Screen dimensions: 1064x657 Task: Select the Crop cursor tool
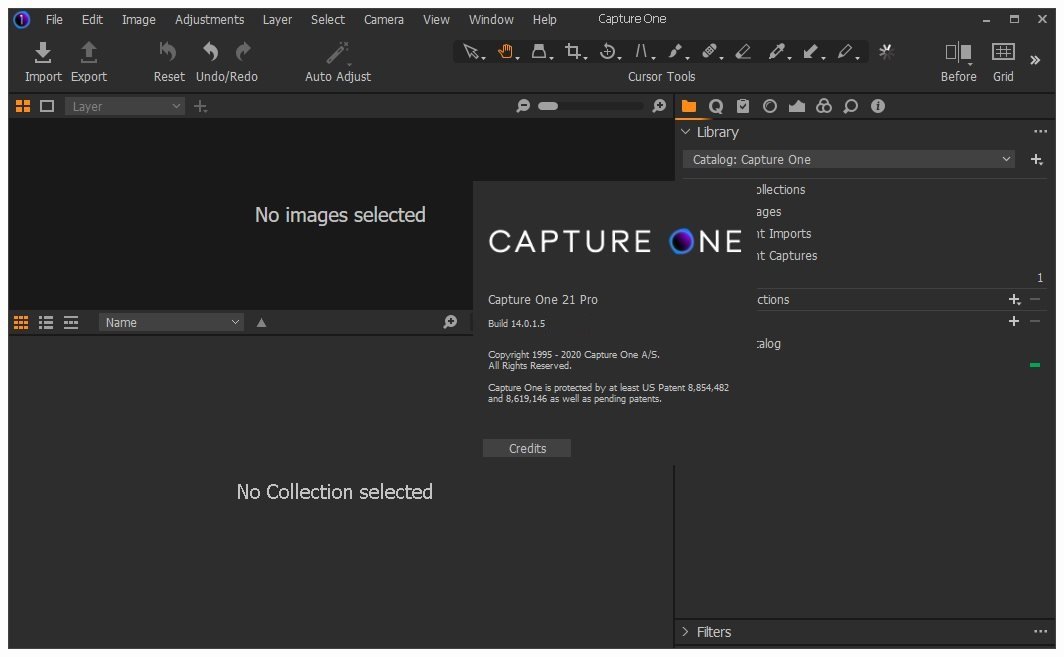coord(573,52)
